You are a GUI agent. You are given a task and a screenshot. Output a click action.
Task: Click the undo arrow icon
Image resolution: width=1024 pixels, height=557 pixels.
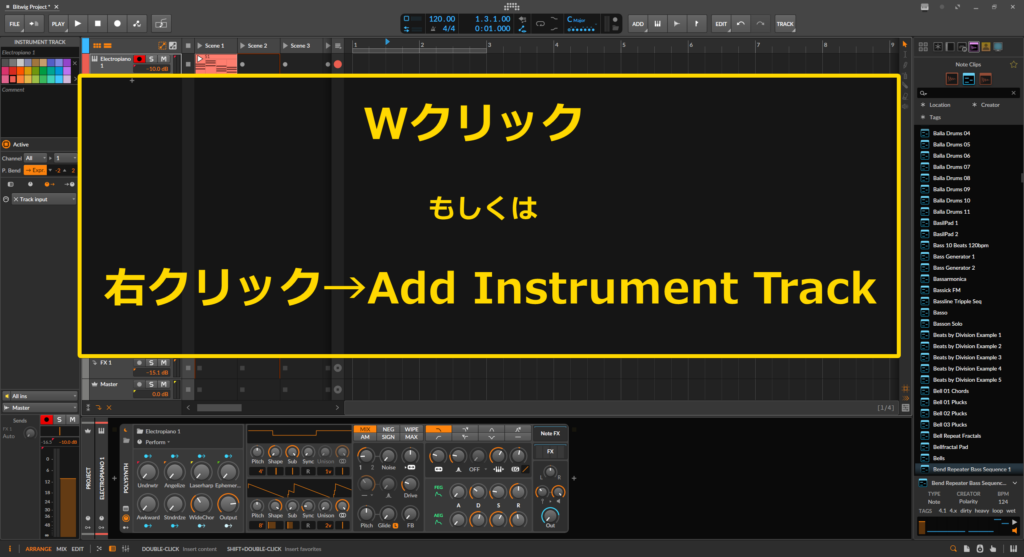(x=741, y=24)
